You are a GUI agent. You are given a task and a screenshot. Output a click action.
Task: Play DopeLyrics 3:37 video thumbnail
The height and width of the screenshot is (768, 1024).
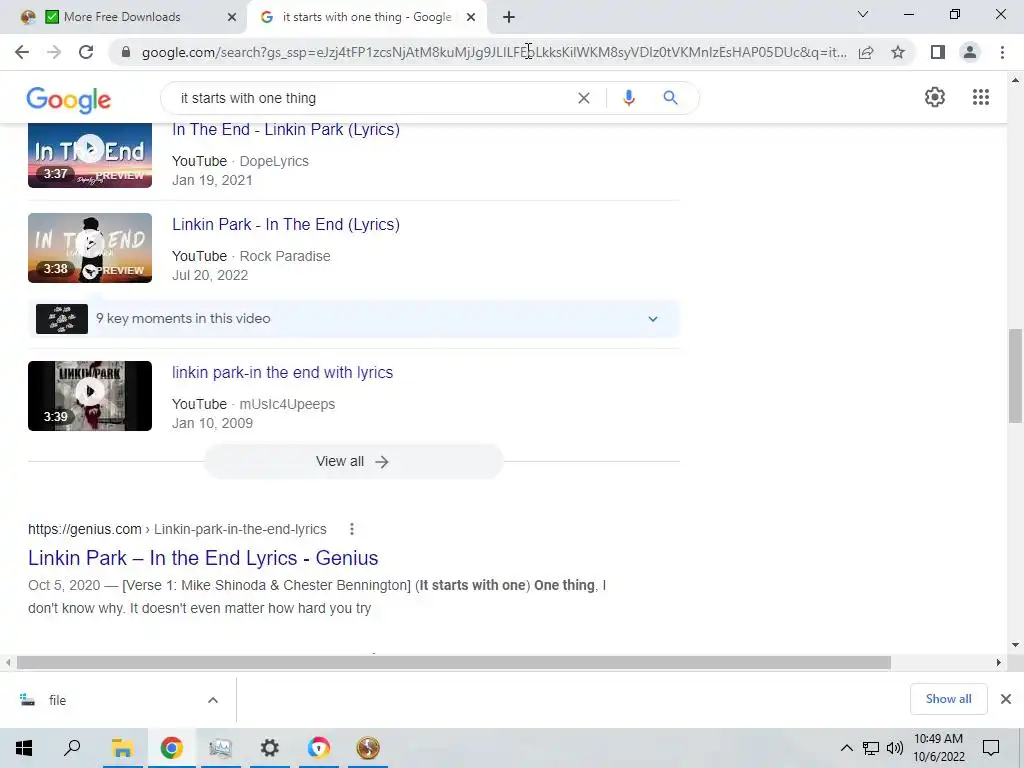tap(90, 155)
